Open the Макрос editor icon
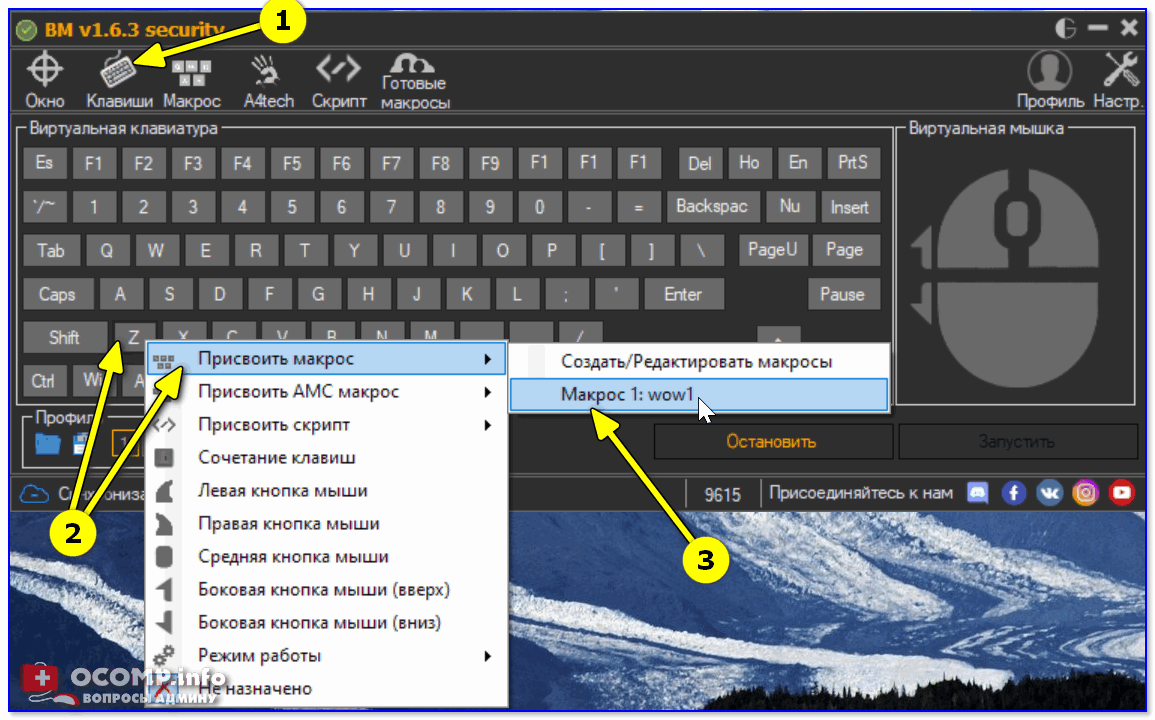The image size is (1155, 720). (191, 78)
